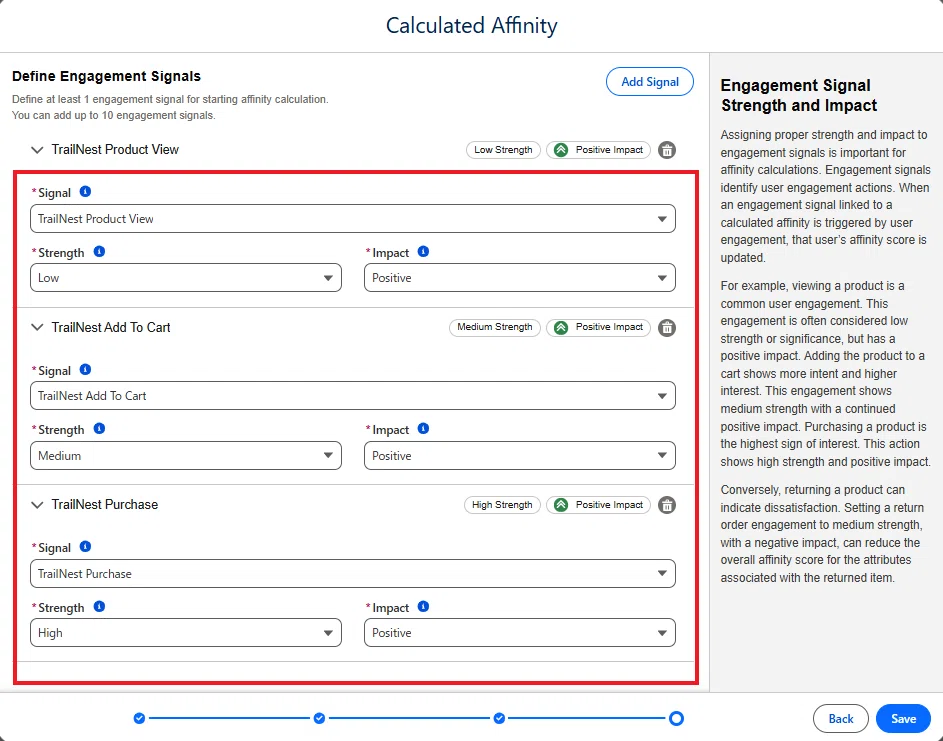Show info for Add To Cart Signal field
Image resolution: width=943 pixels, height=741 pixels.
pyautogui.click(x=85, y=369)
